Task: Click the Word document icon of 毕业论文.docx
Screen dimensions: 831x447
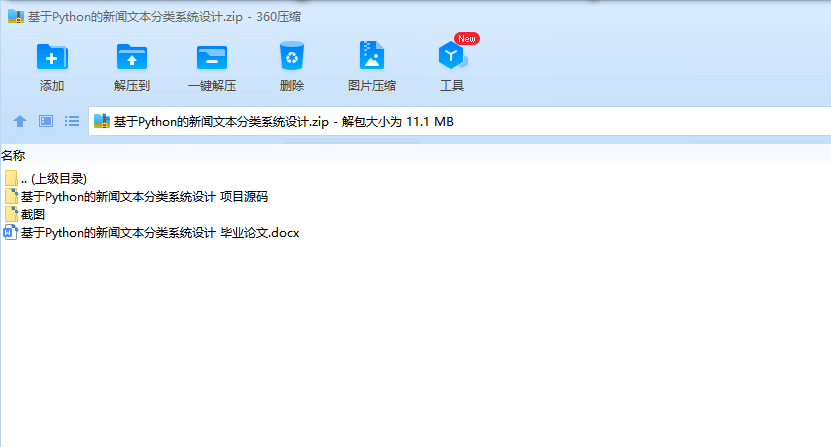Action: 11,232
